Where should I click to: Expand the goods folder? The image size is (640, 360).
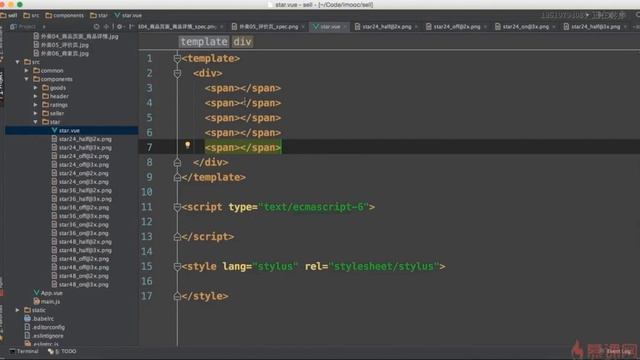coord(36,87)
